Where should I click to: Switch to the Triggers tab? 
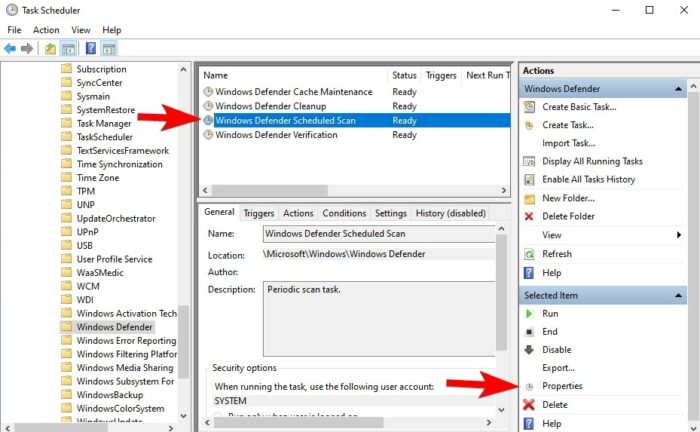point(259,214)
